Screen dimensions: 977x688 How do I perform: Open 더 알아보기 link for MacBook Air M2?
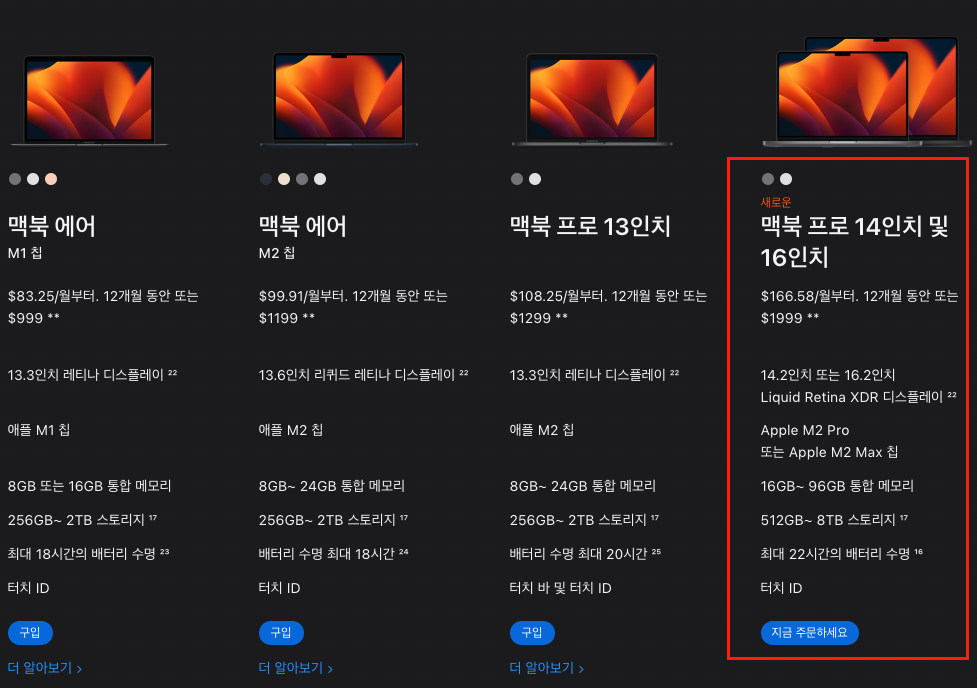[x=296, y=668]
